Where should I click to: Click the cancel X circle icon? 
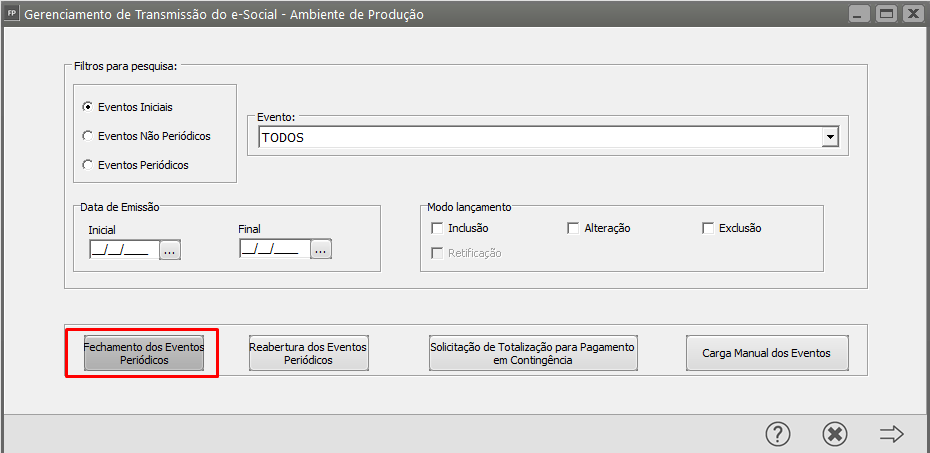pos(835,433)
